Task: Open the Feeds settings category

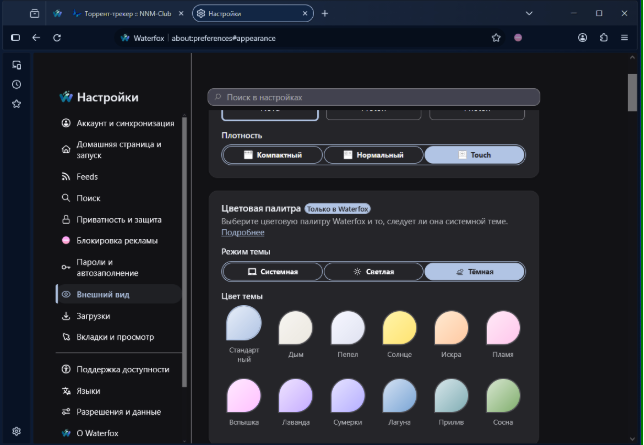Action: 118,177
